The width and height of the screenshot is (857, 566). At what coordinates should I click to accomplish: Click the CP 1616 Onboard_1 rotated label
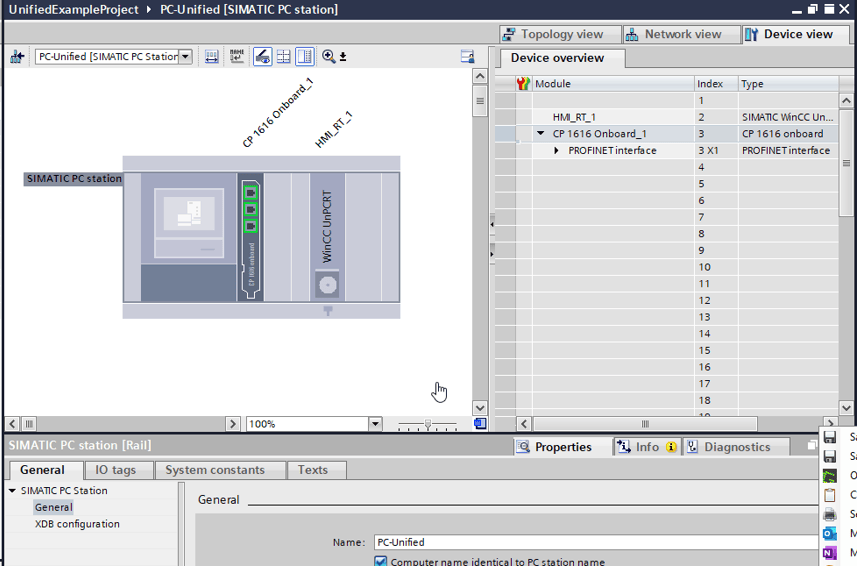click(277, 114)
